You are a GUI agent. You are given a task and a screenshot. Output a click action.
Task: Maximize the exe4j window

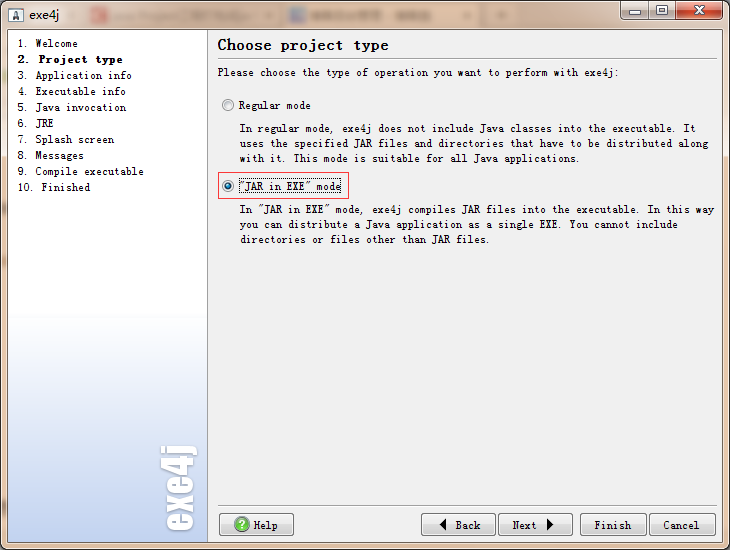pos(661,10)
